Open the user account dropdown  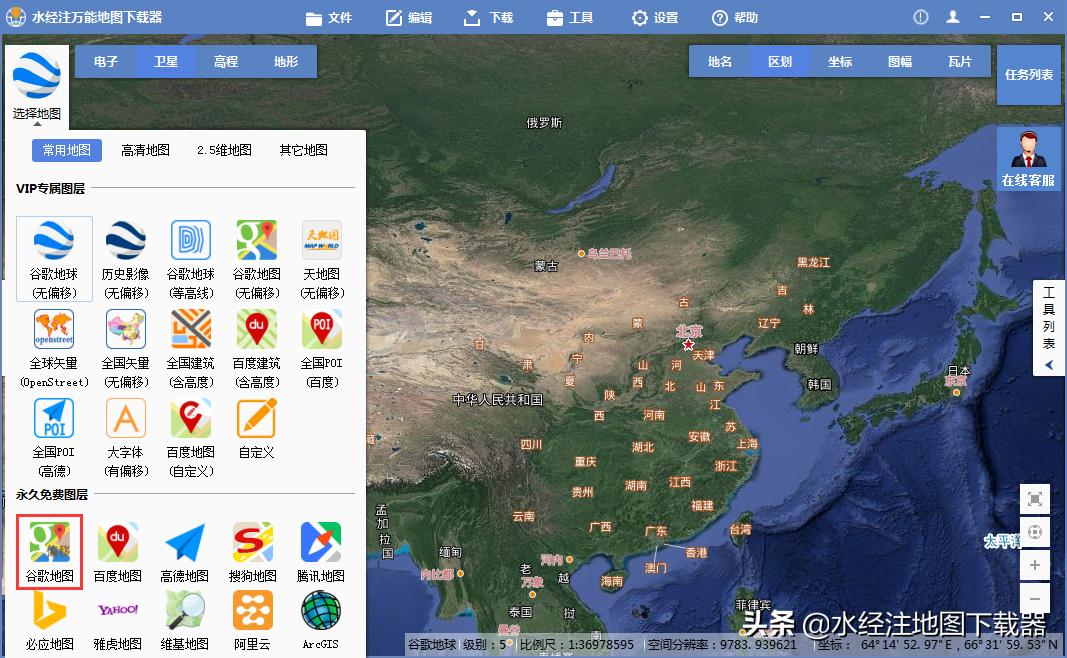[952, 16]
